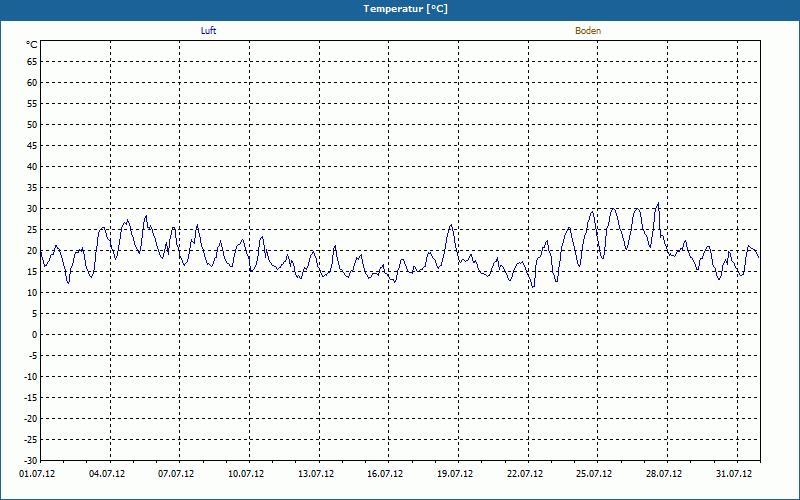The width and height of the screenshot is (800, 500).
Task: Click the 60 y-axis value
Action: (32, 83)
